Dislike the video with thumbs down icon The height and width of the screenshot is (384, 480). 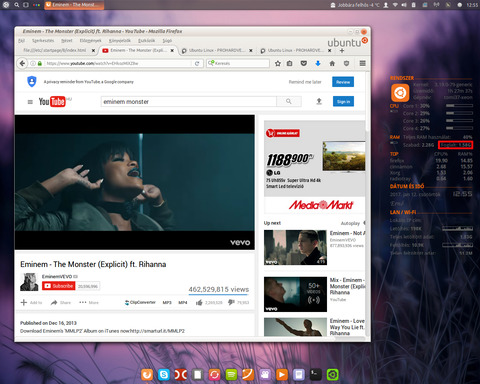click(231, 302)
